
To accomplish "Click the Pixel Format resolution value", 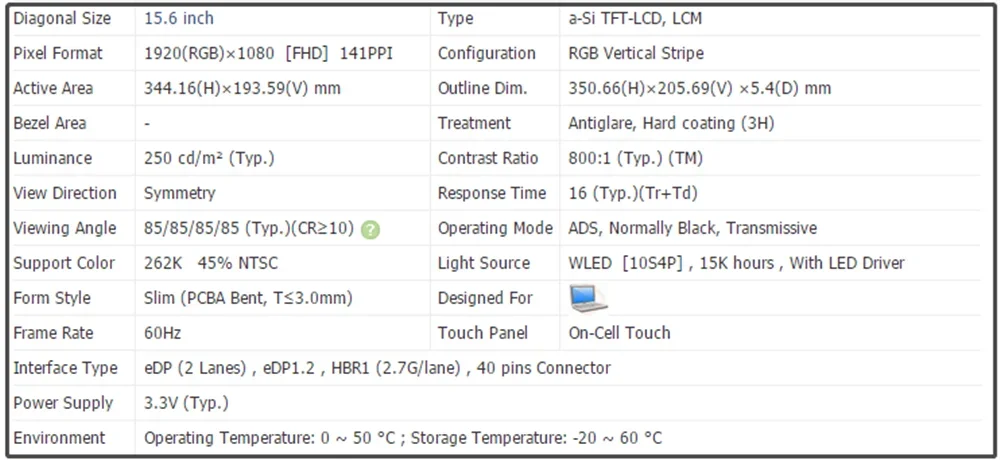I will [x=268, y=53].
